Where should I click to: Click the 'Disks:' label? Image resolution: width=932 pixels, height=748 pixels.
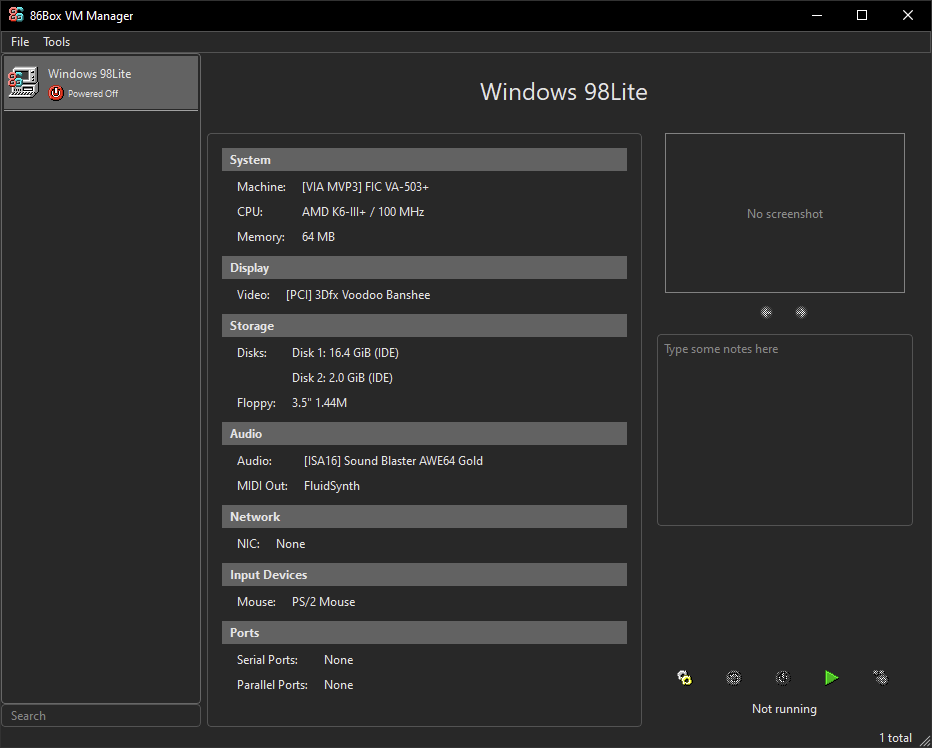pos(252,353)
